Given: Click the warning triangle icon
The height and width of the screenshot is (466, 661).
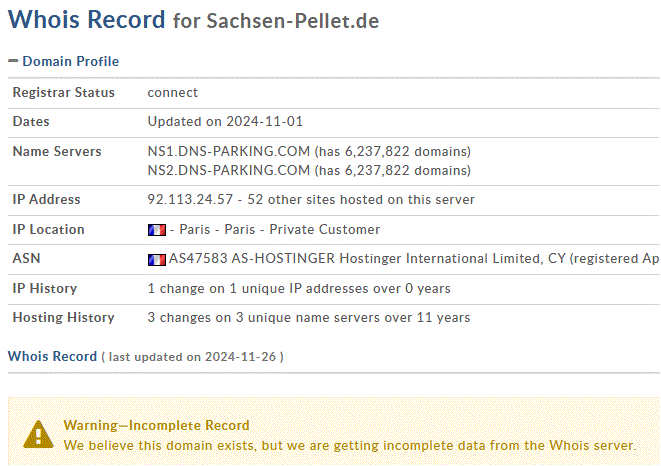Looking at the screenshot, I should (38, 434).
